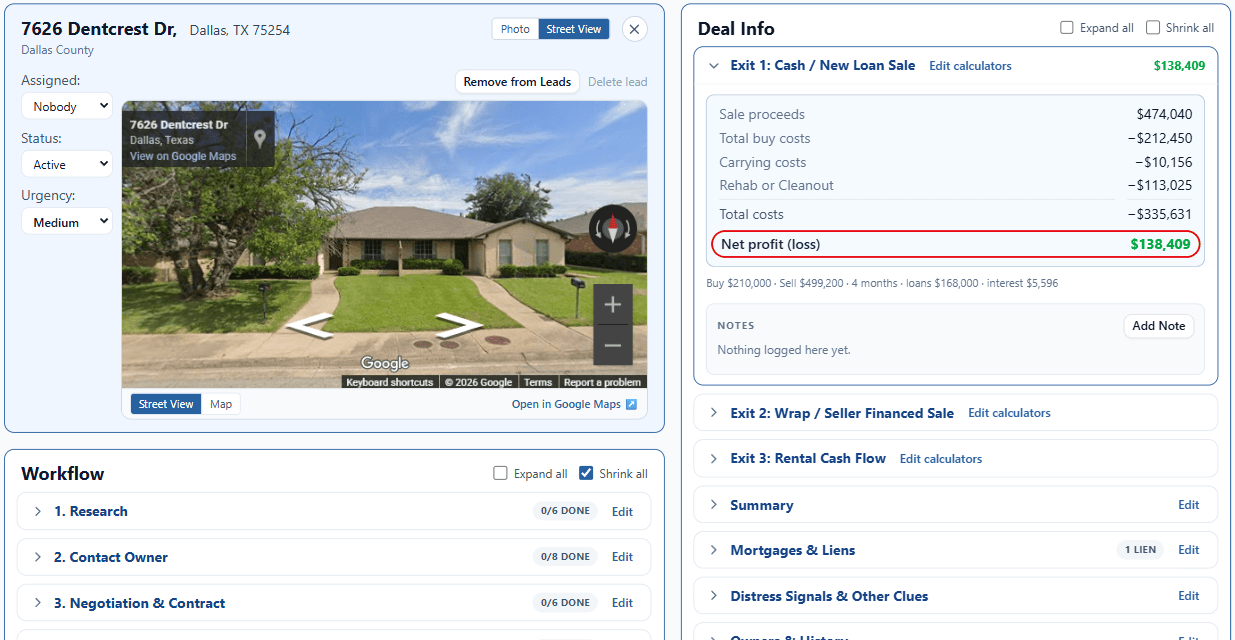This screenshot has width=1235, height=640.
Task: Uncheck Shrink all in Workflow
Action: pos(586,474)
